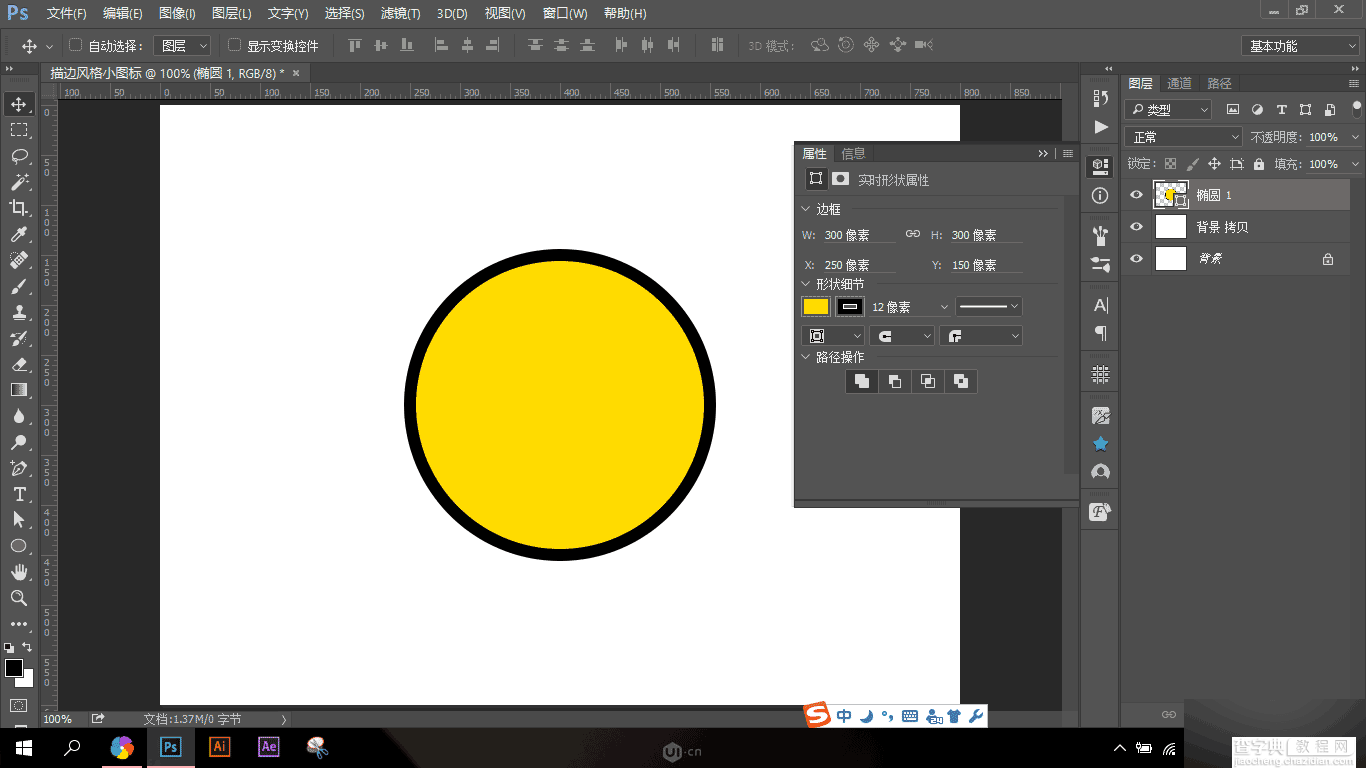This screenshot has width=1366, height=768.
Task: Open the History panel icon
Action: [1101, 98]
